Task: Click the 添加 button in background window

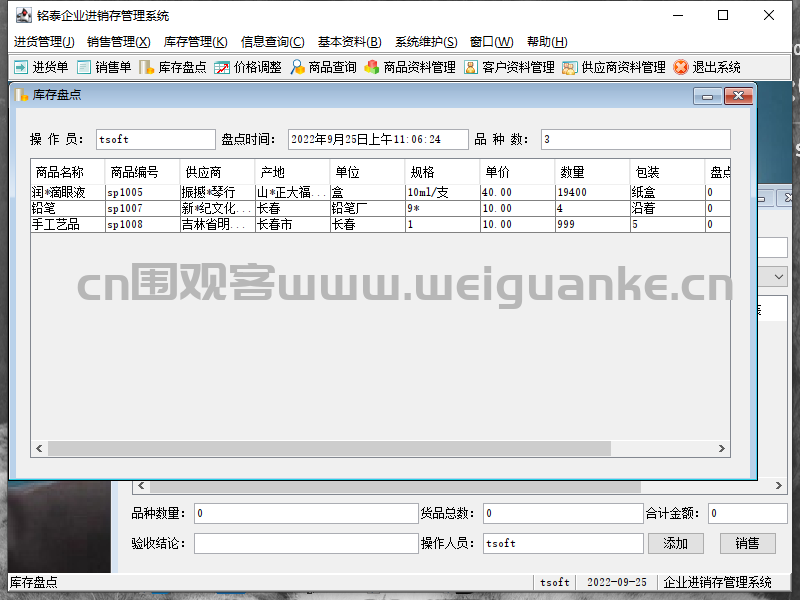Action: click(676, 543)
